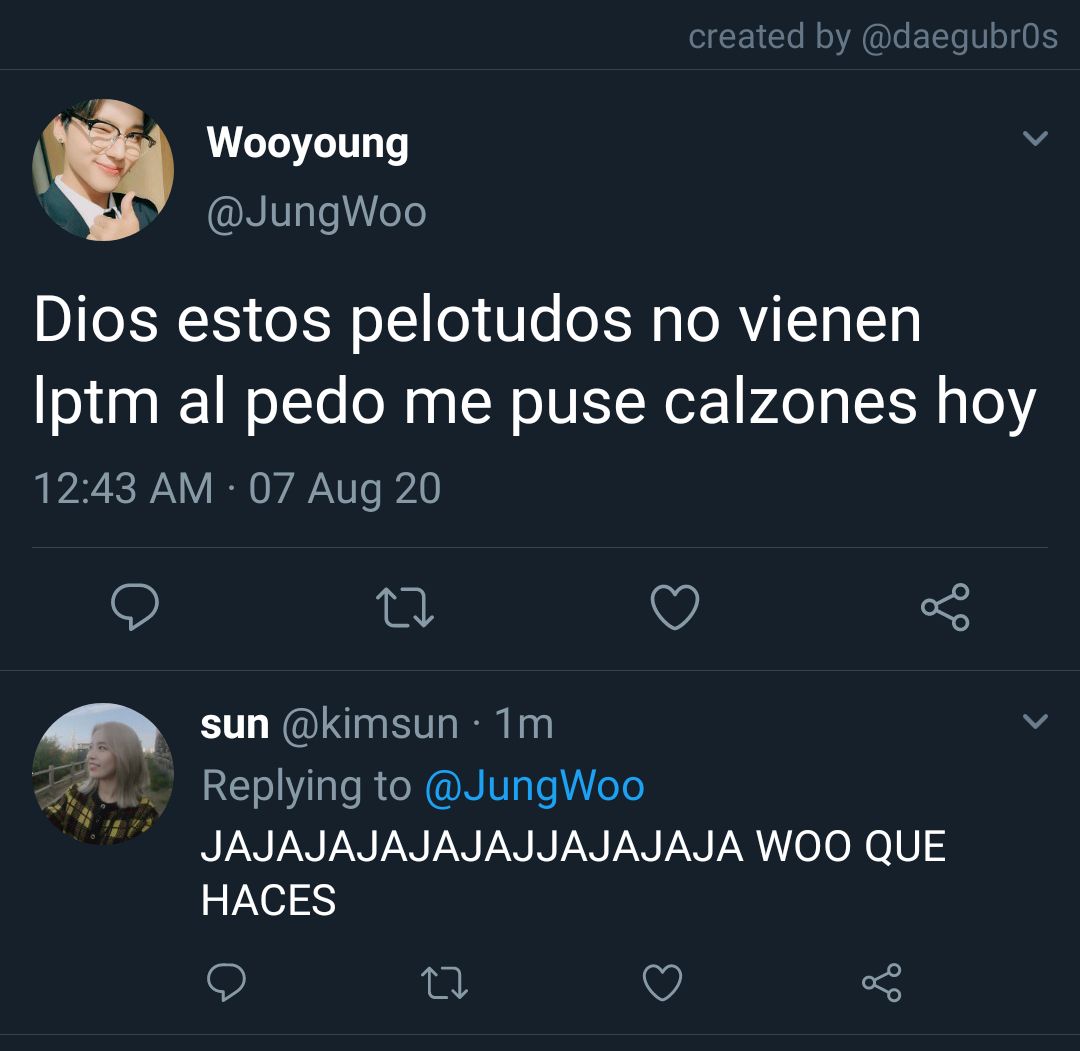Tap the @kimsun handle
Viewport: 1080px width, 1051px height.
coord(370,724)
